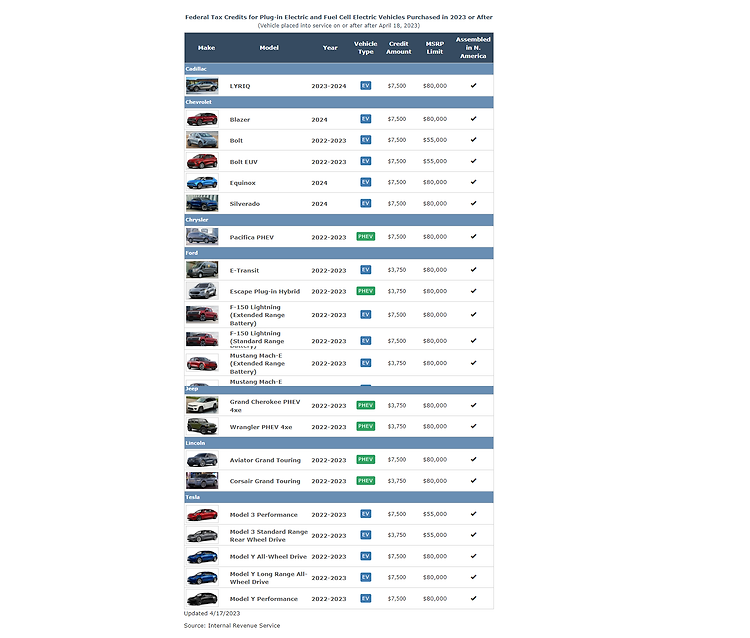Open the Cadillac LYRIQ car thumbnail
This screenshot has width=750, height=638.
(202, 86)
